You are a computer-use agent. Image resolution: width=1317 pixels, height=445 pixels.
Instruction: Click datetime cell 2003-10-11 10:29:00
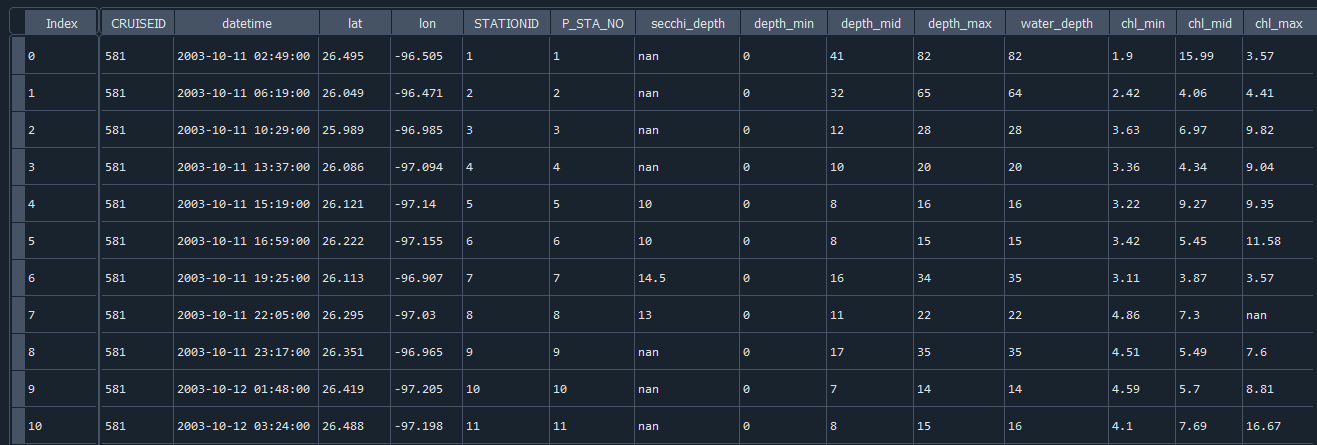point(246,129)
